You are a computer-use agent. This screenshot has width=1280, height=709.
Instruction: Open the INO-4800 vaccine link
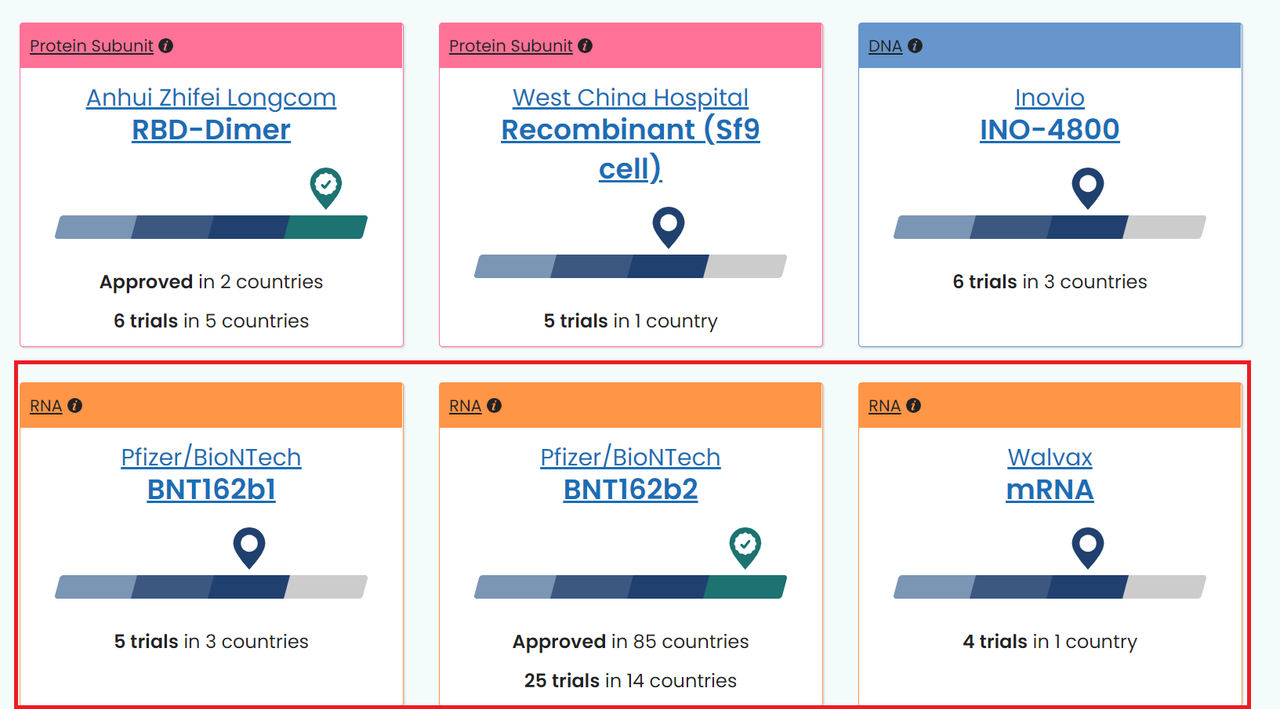tap(1050, 130)
